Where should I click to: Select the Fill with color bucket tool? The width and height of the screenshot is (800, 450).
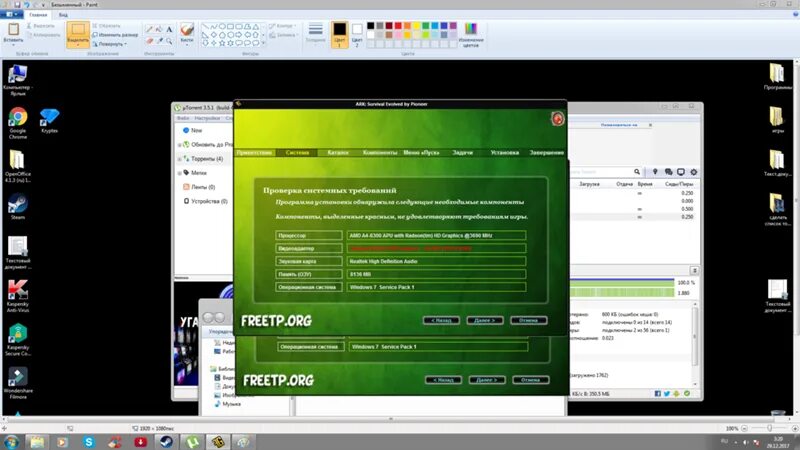coord(159,30)
